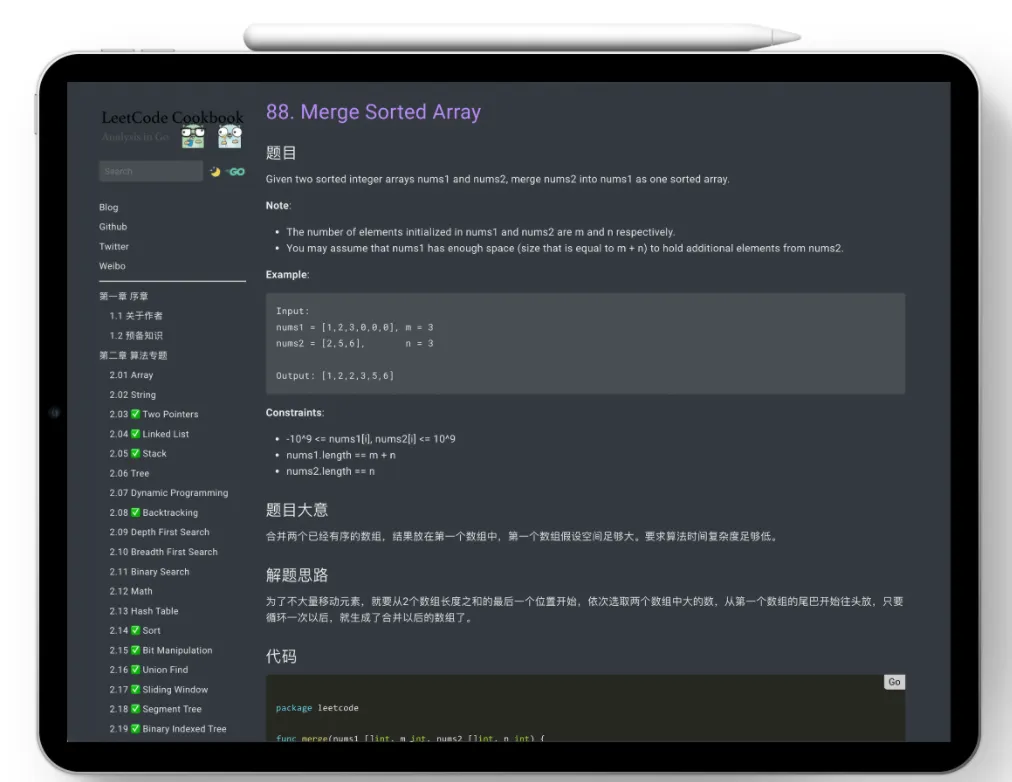Click the Output: [1,2,2,3,5,6] line
The image size is (1012, 782).
click(x=334, y=376)
